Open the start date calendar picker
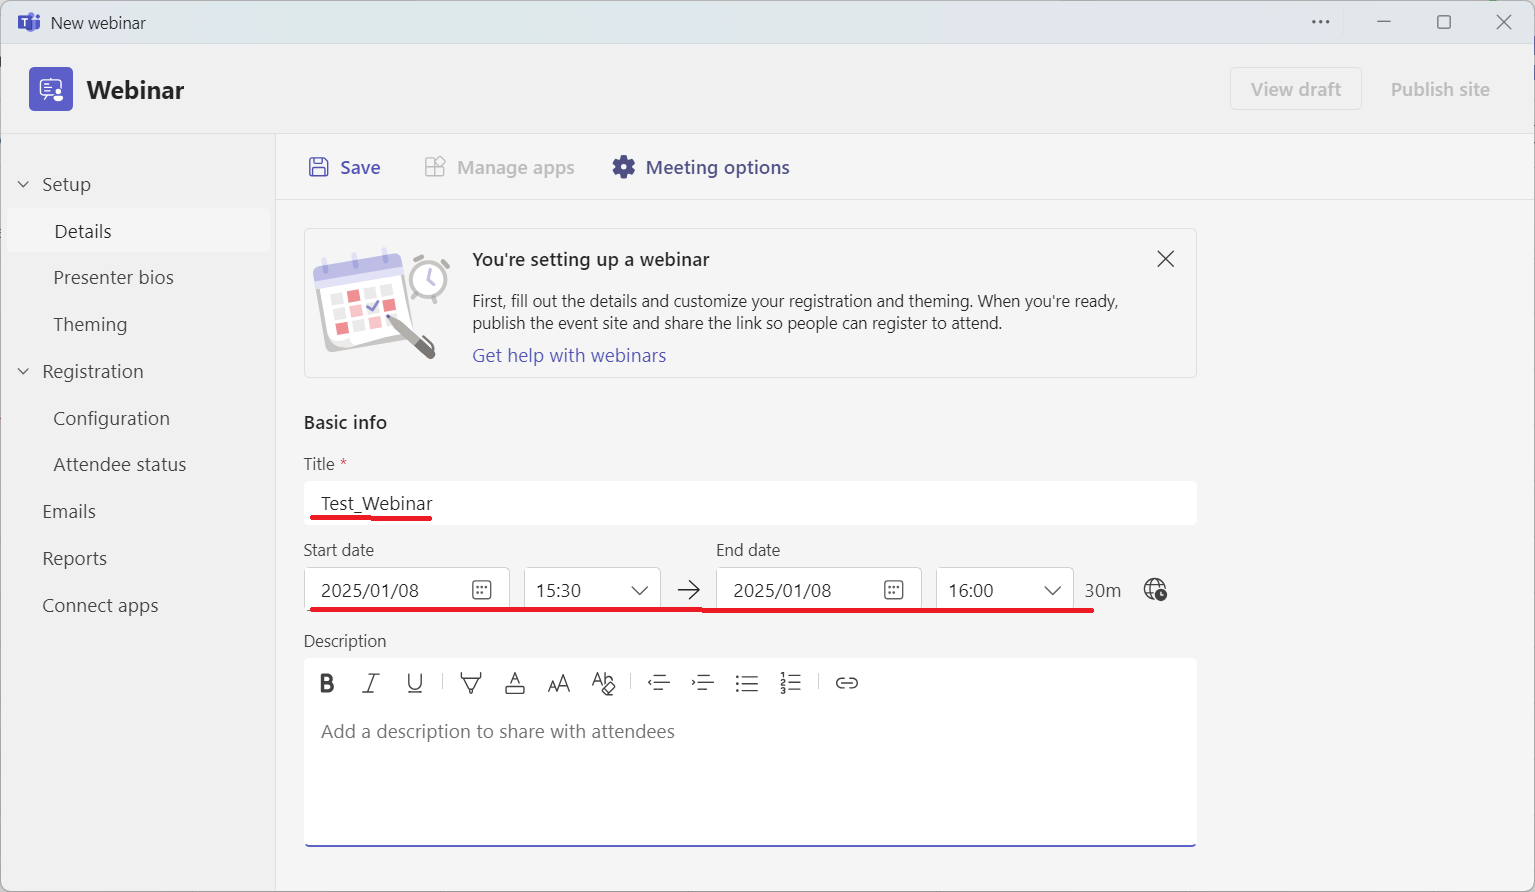Viewport: 1535px width, 892px height. coord(482,590)
